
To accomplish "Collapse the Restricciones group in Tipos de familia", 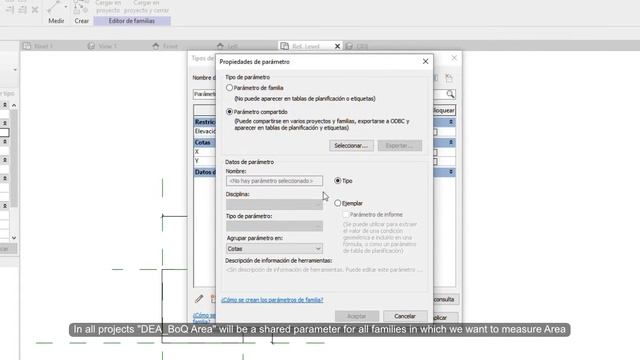I will pos(451,122).
